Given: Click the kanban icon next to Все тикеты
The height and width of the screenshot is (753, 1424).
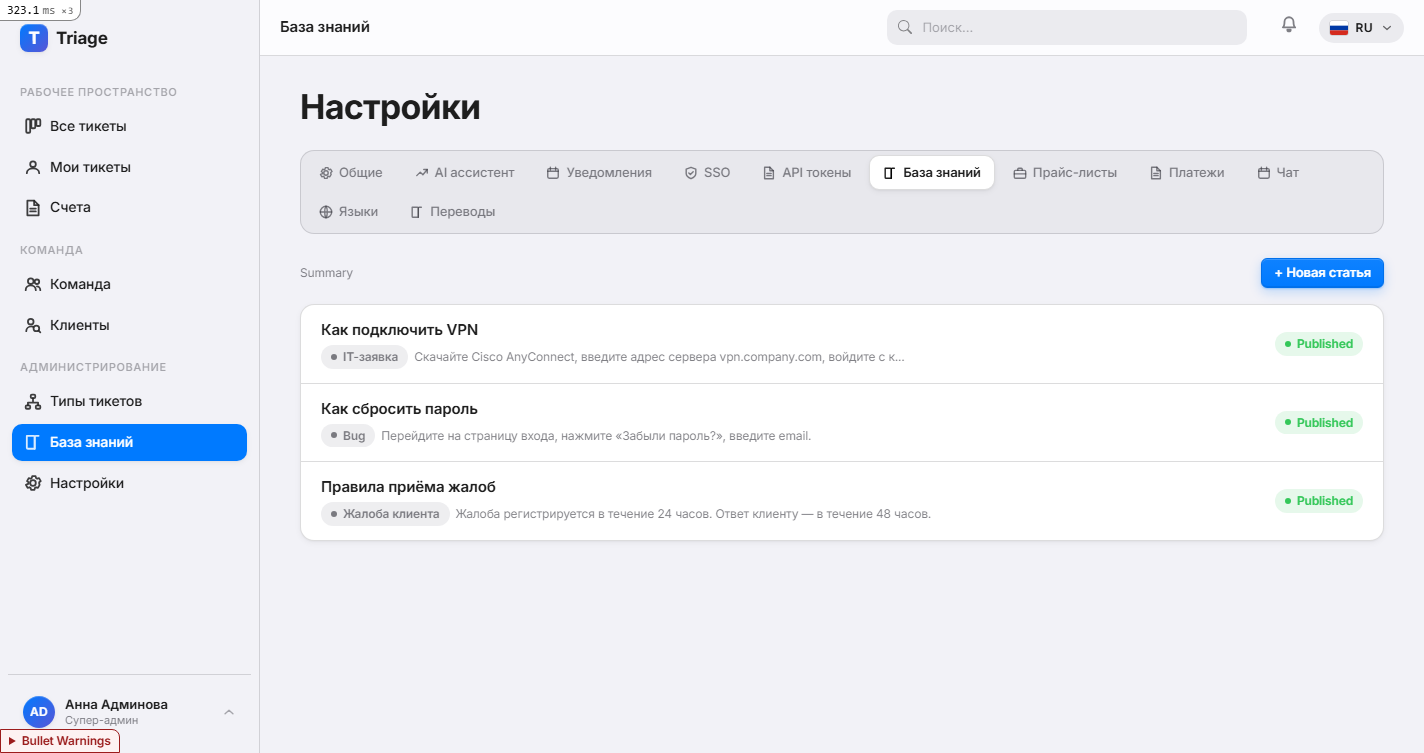Looking at the screenshot, I should click(x=33, y=126).
